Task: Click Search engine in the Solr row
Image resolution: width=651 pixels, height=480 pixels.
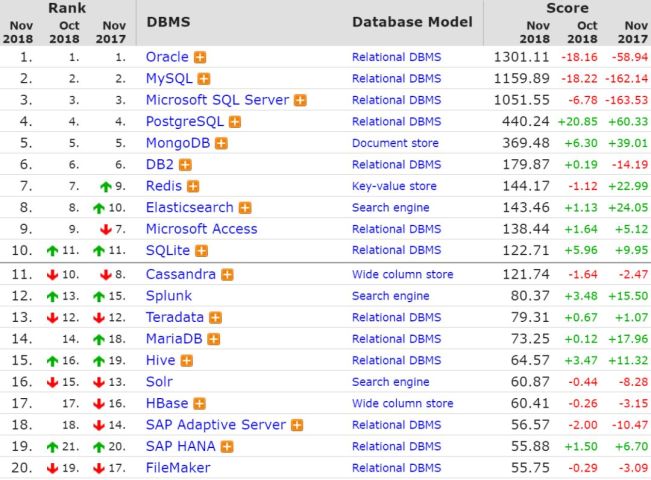Action: 391,382
